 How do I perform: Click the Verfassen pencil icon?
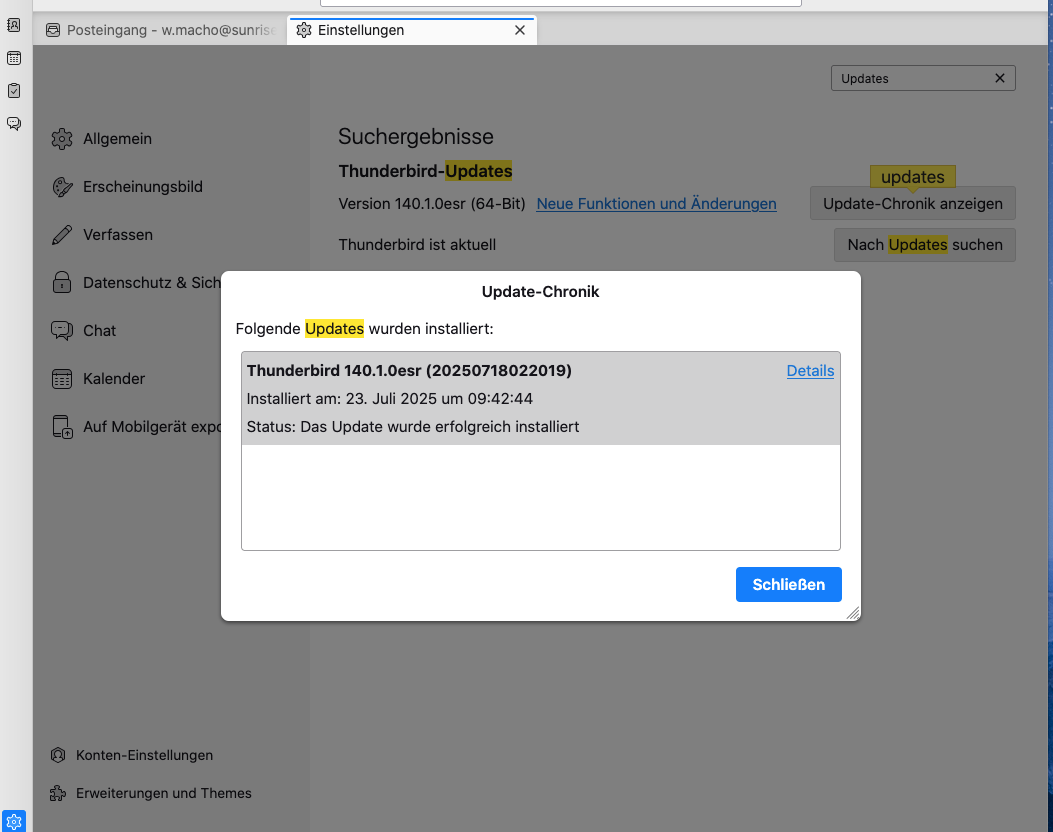point(62,235)
